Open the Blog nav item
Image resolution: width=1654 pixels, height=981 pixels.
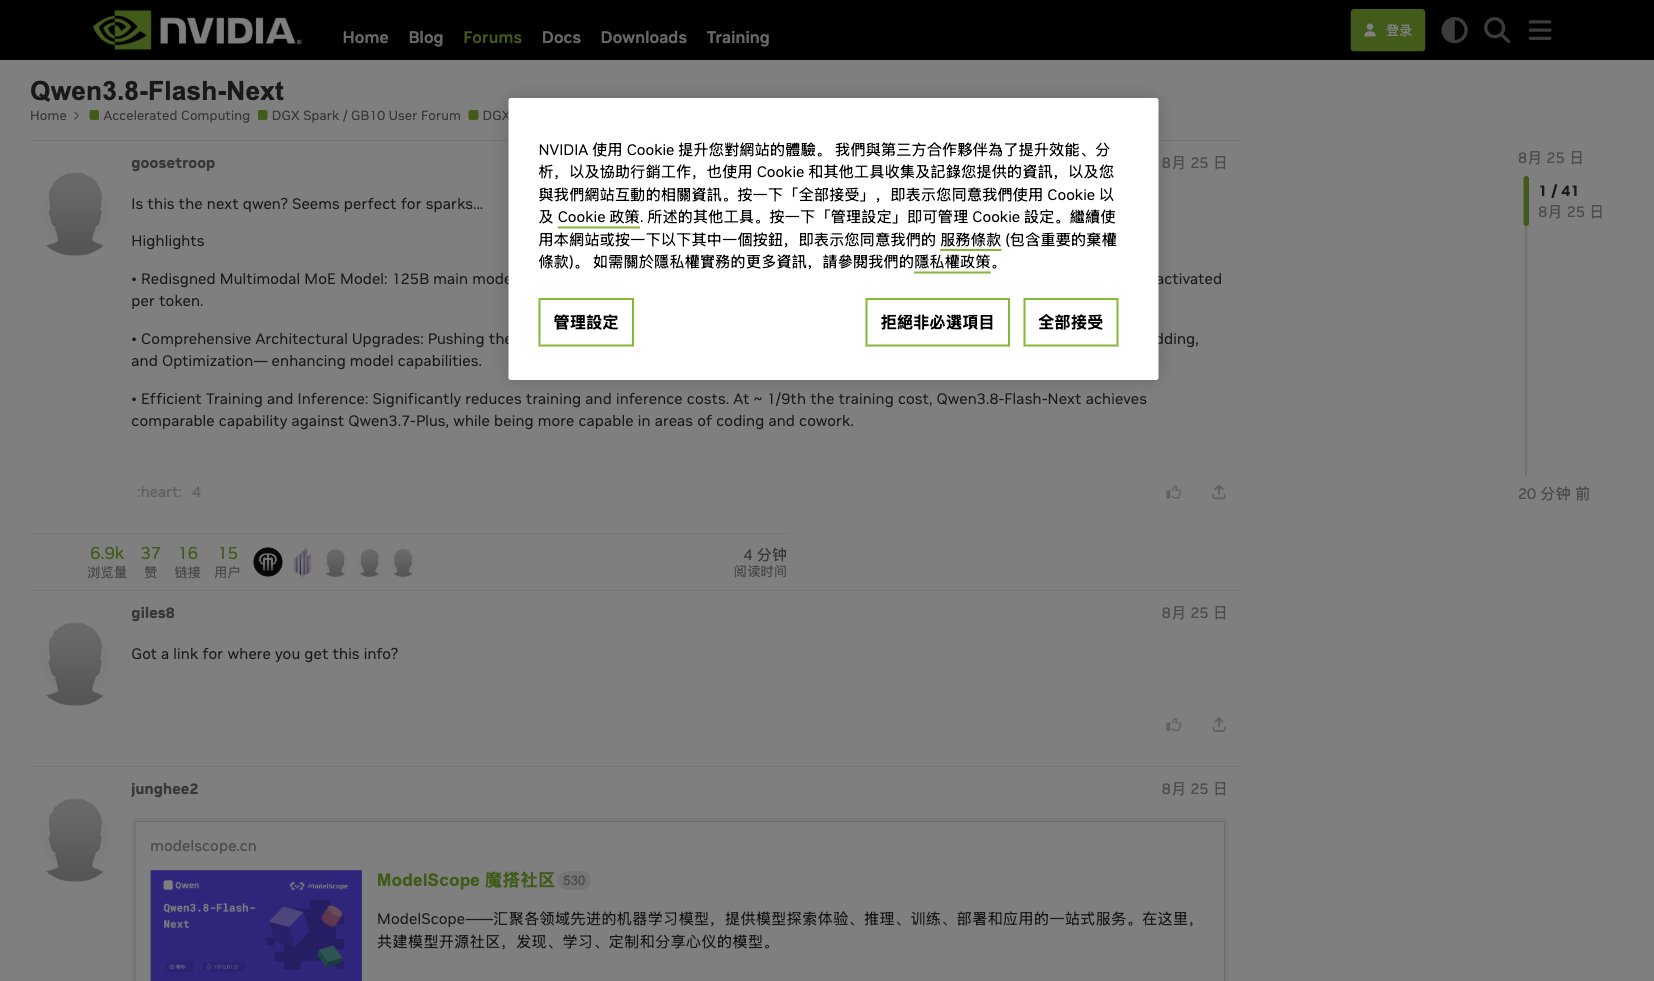coord(426,37)
